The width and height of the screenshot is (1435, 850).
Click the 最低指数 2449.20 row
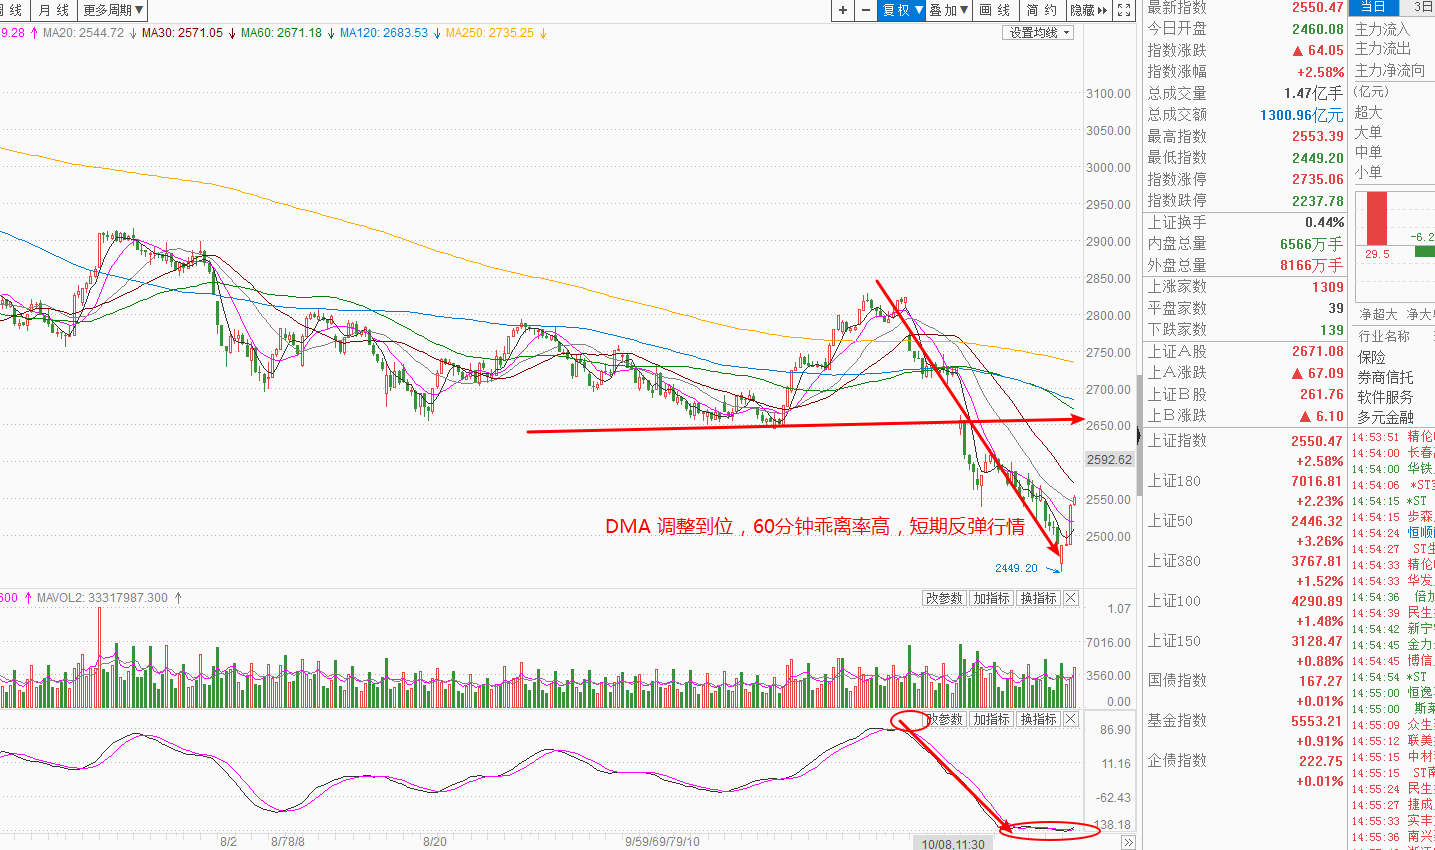point(1245,158)
